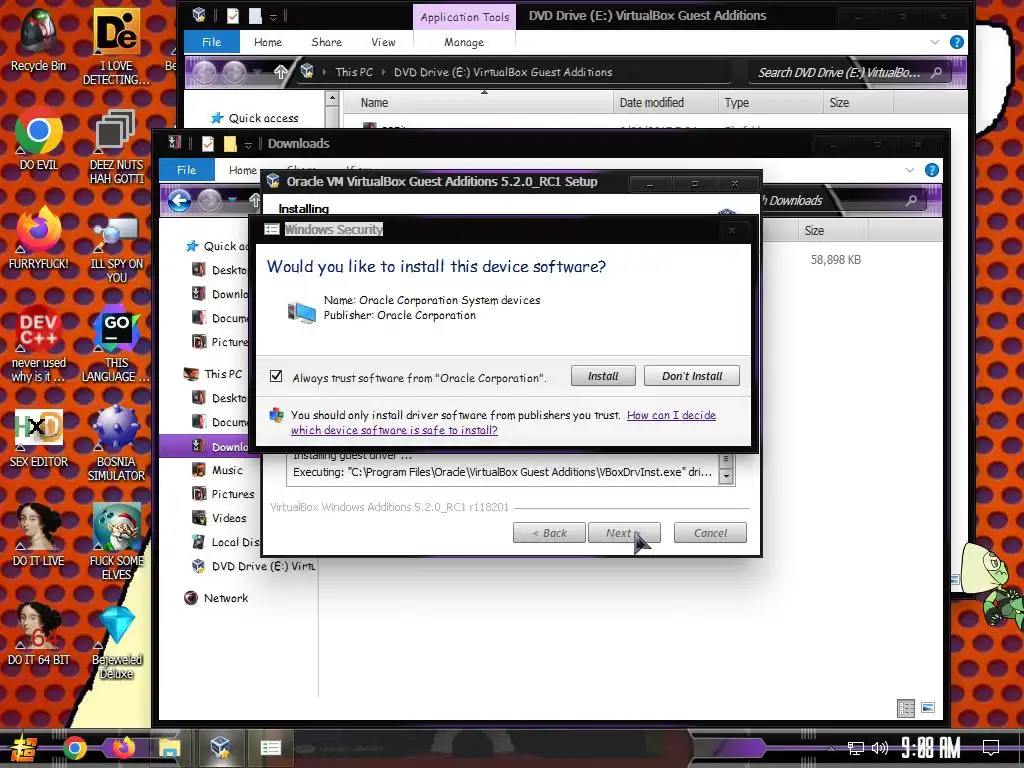Open 'FUCK SOME ELVES' desktop icon

(116, 542)
